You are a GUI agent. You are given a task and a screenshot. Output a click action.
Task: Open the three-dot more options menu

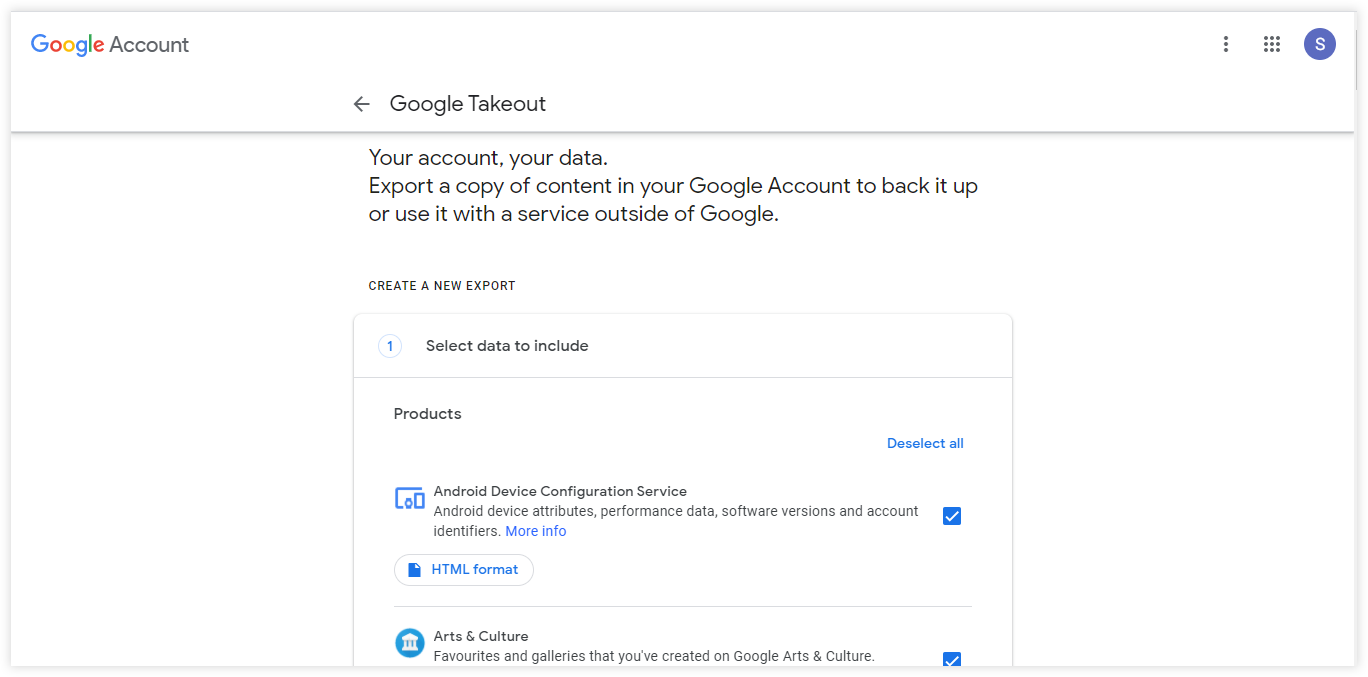(x=1226, y=44)
